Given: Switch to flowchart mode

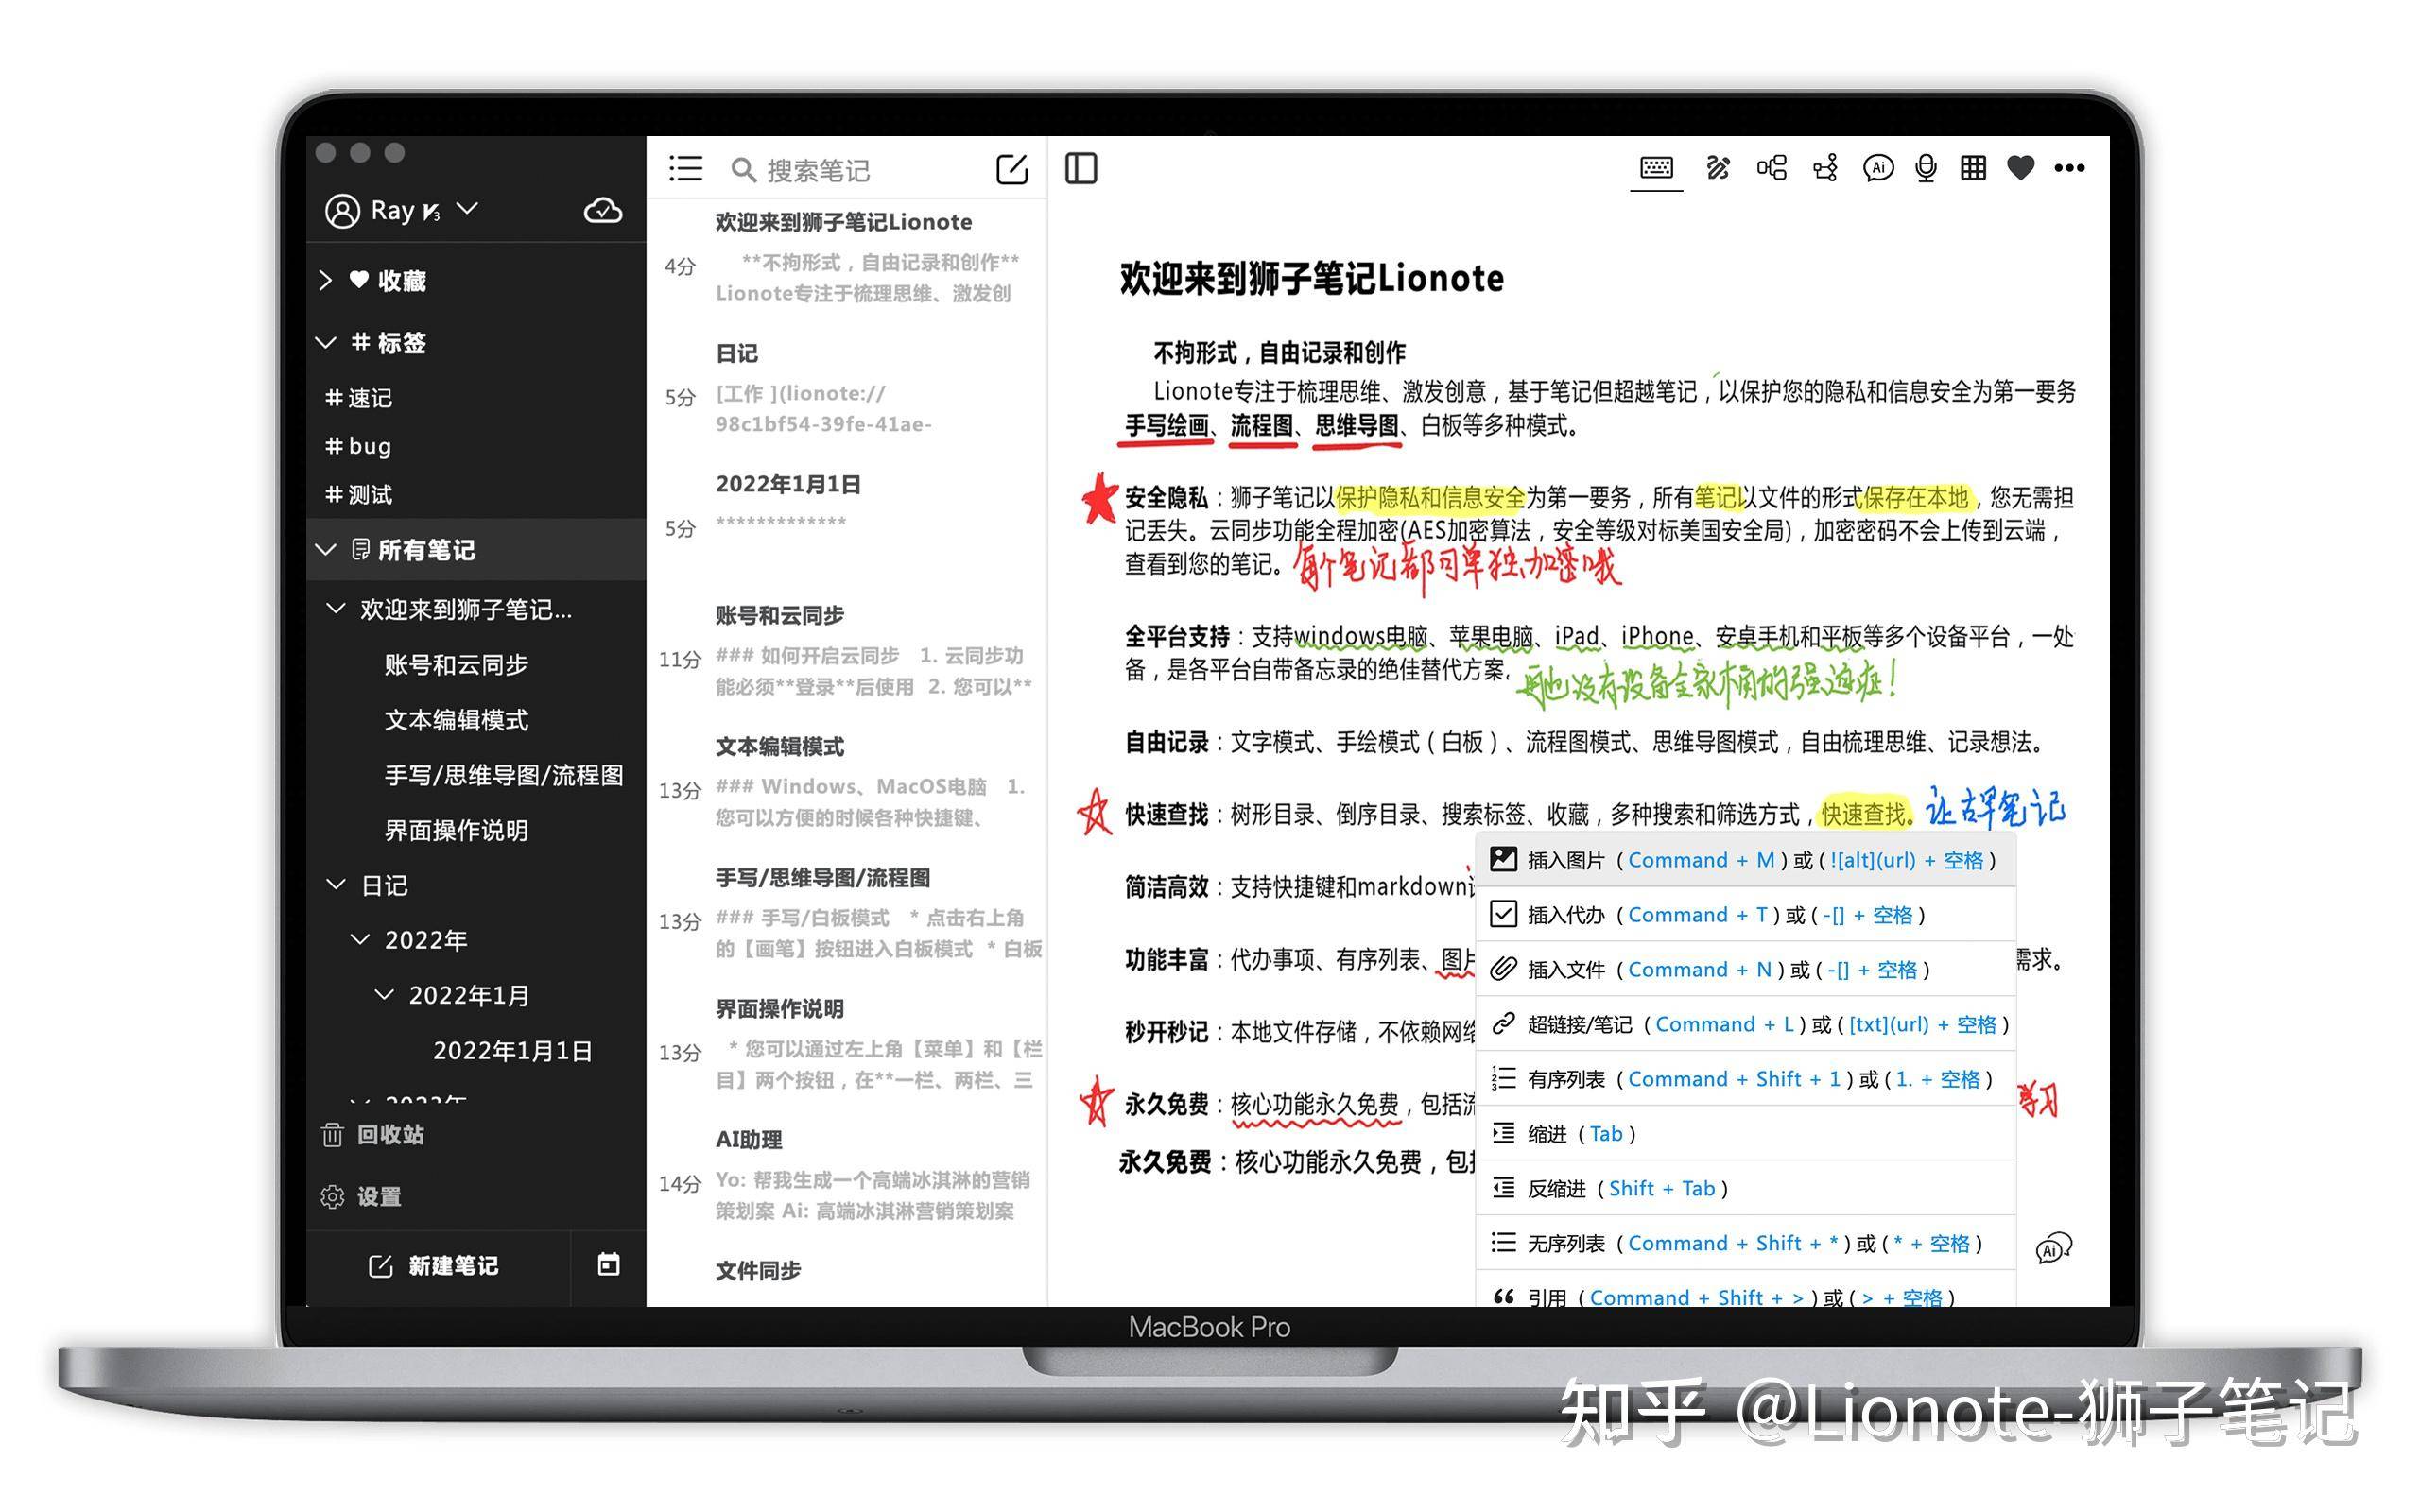Looking at the screenshot, I should coord(1825,167).
